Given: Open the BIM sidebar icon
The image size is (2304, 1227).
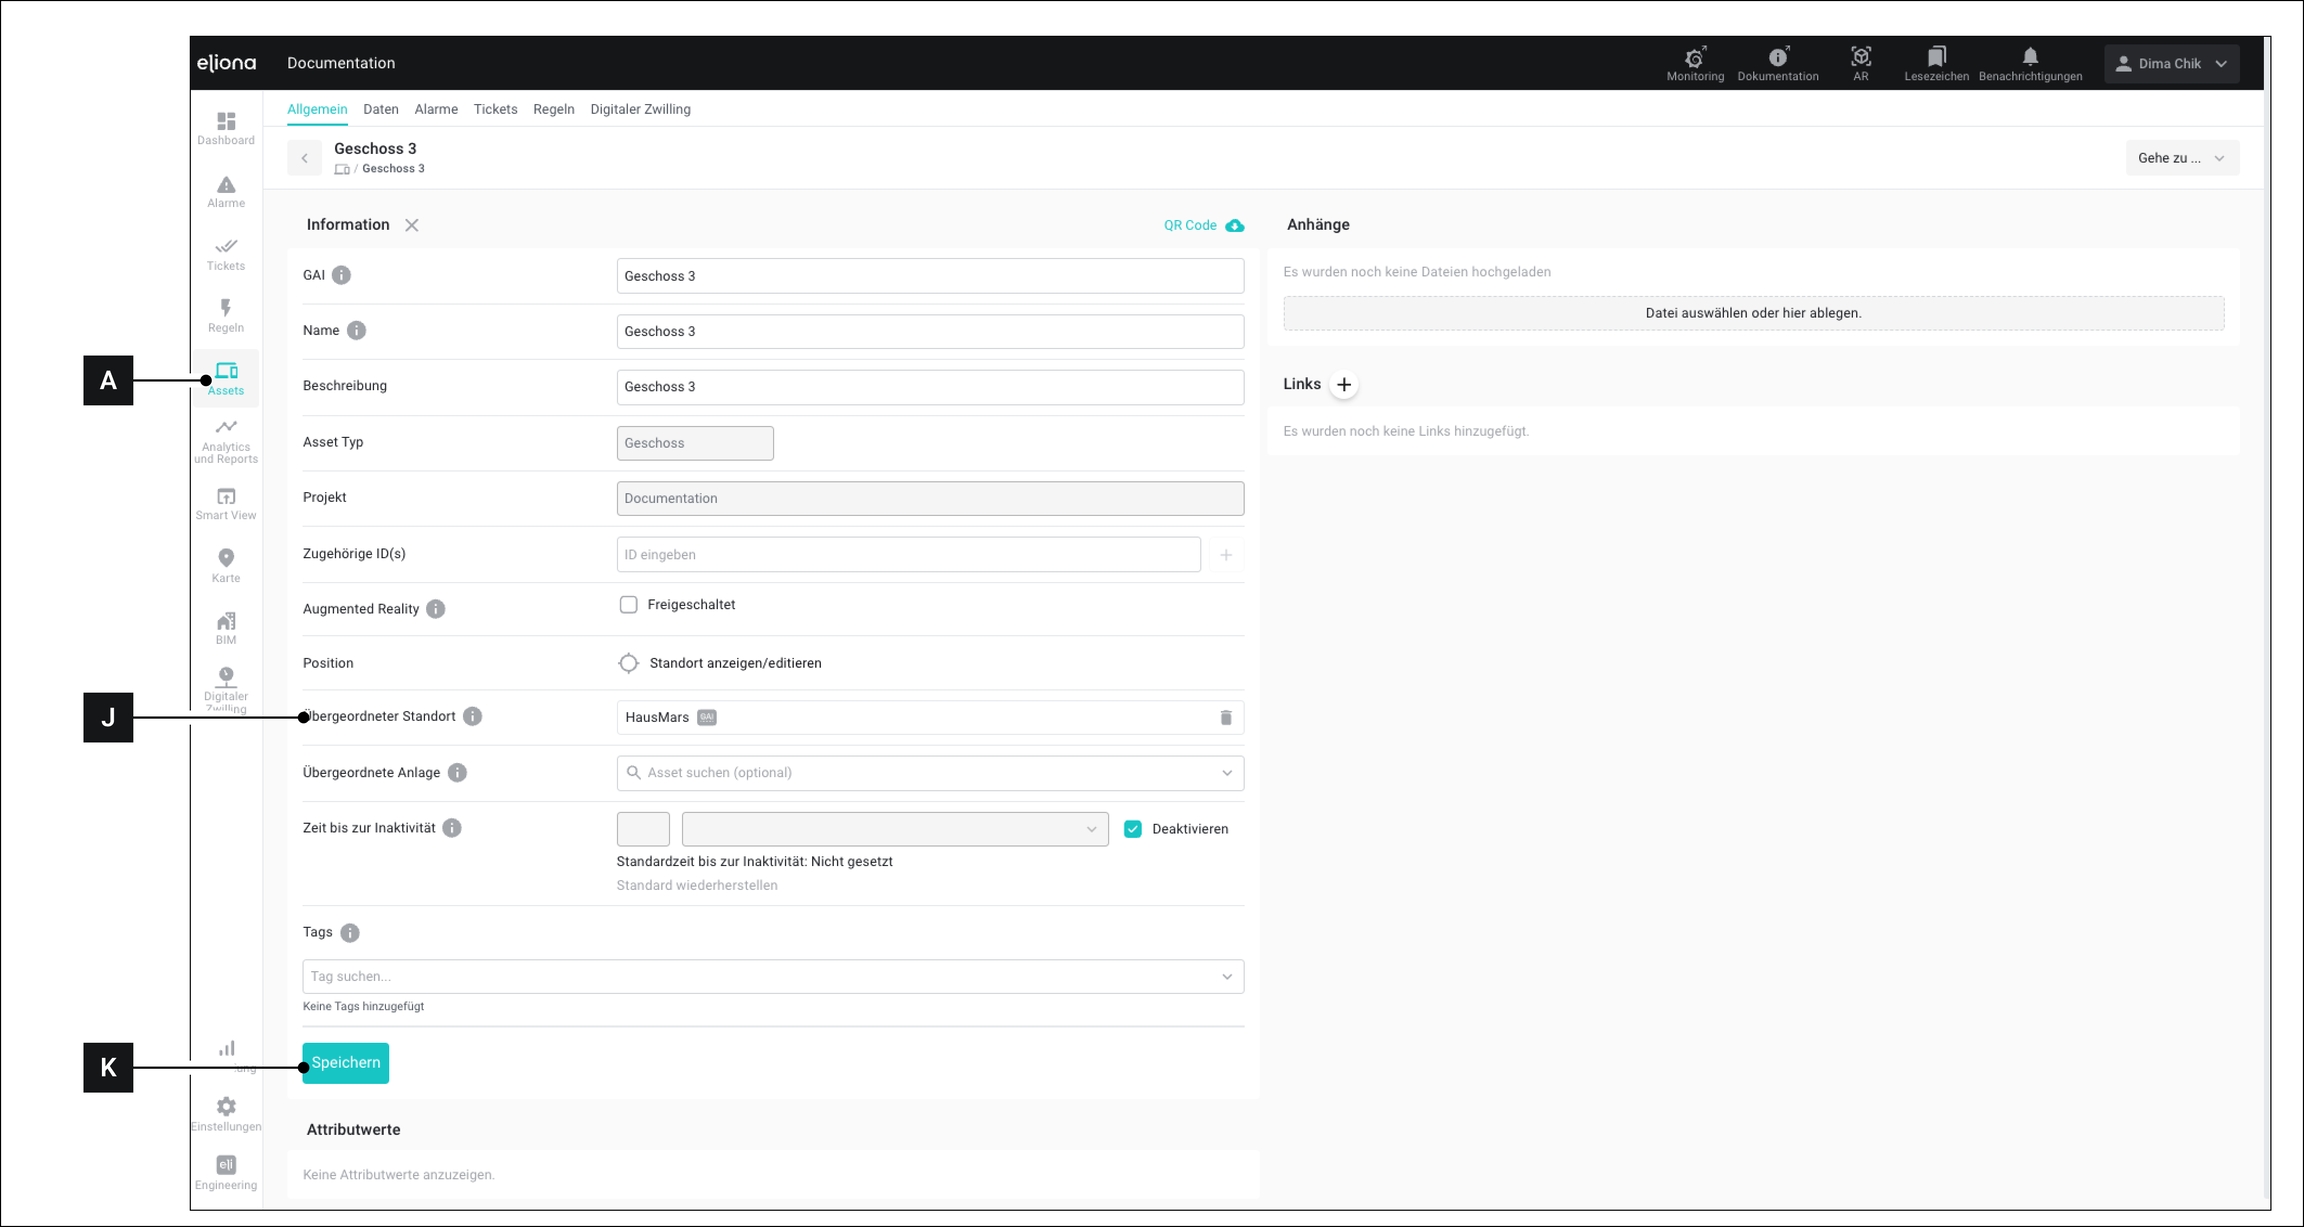Looking at the screenshot, I should tap(226, 628).
